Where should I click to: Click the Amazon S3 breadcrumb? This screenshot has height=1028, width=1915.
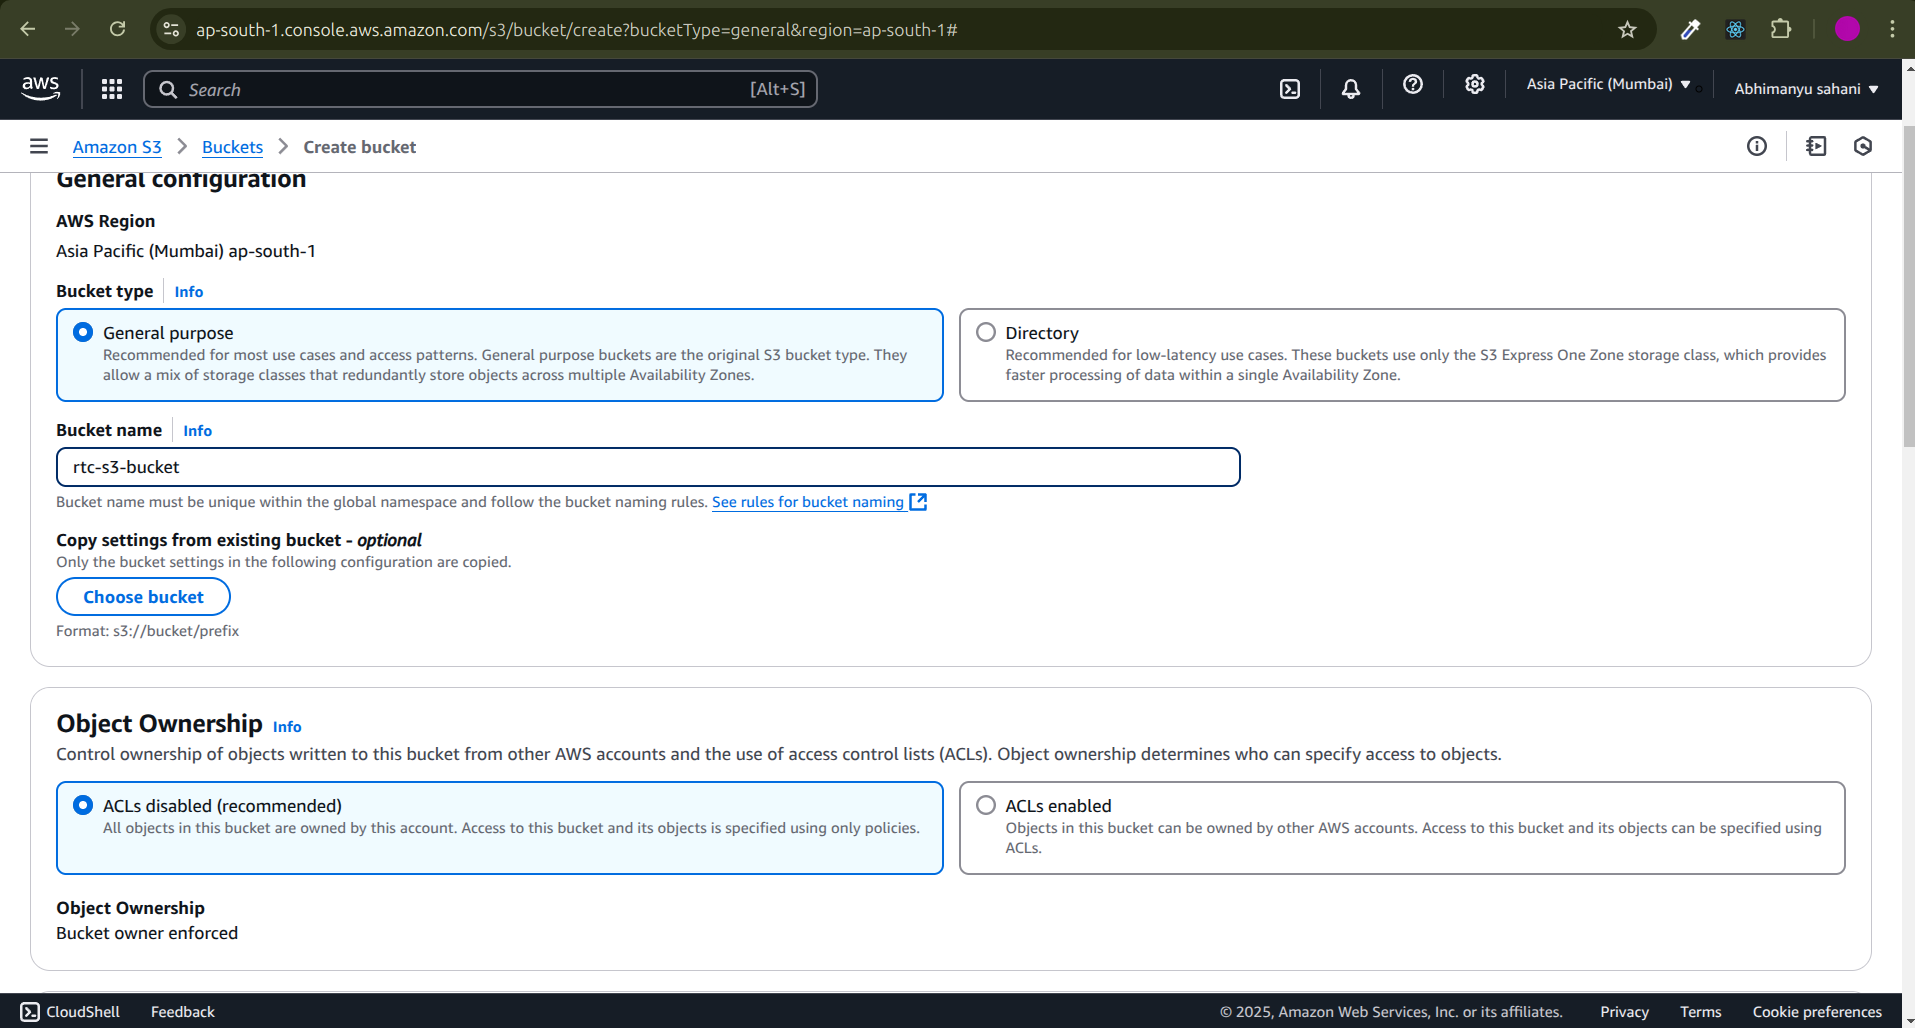click(117, 147)
